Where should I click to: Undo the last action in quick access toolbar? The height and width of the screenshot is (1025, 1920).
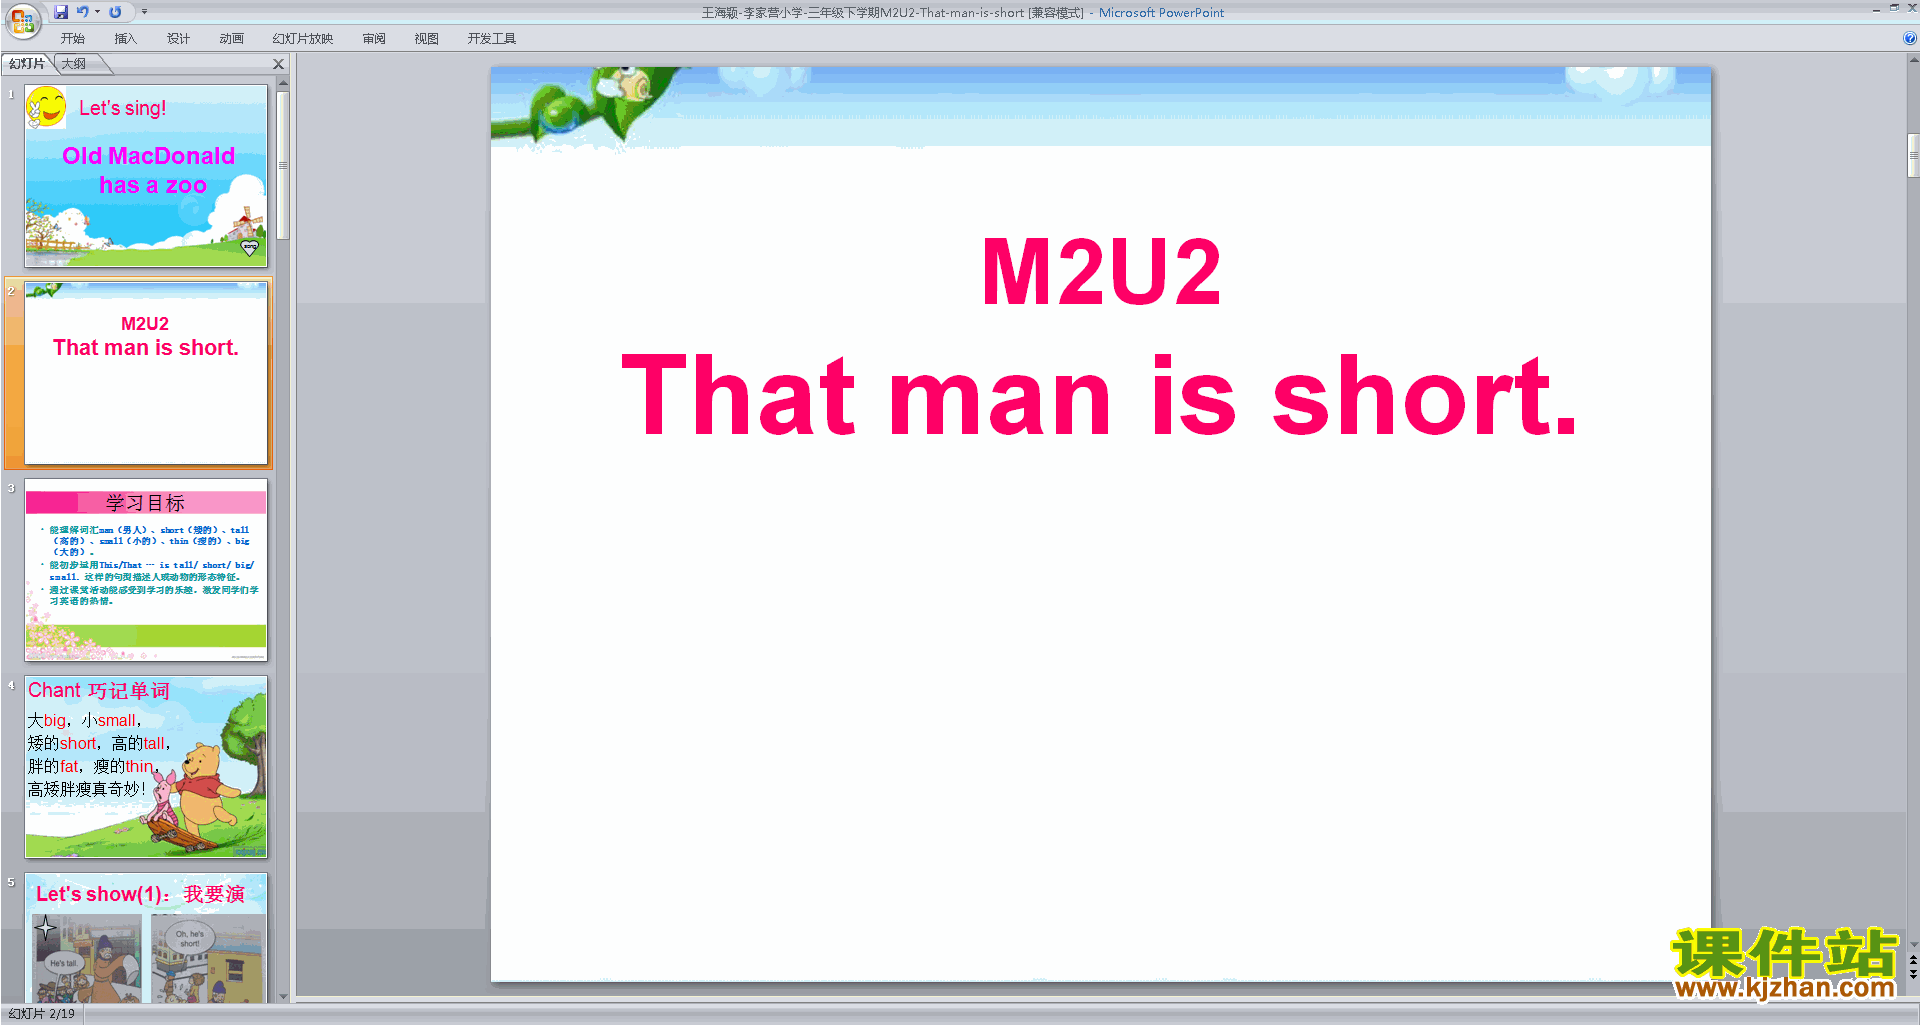pyautogui.click(x=83, y=12)
